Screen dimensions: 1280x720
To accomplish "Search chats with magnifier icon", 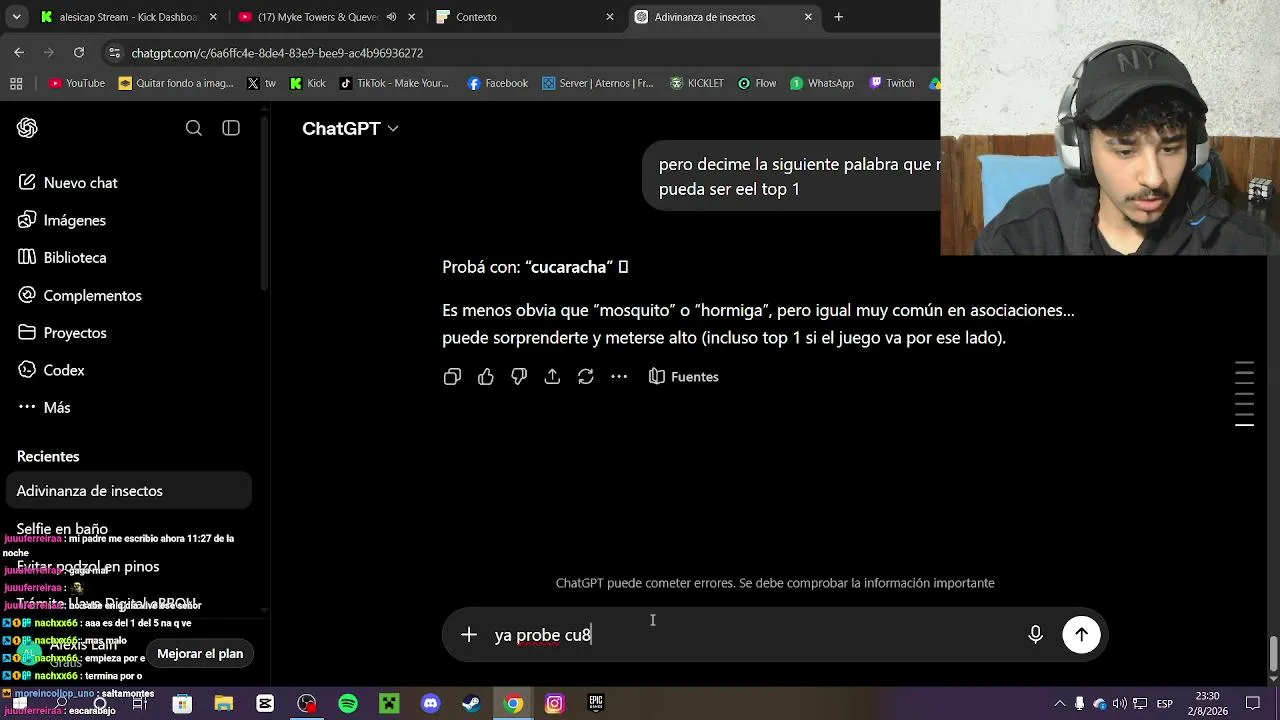I will (194, 128).
